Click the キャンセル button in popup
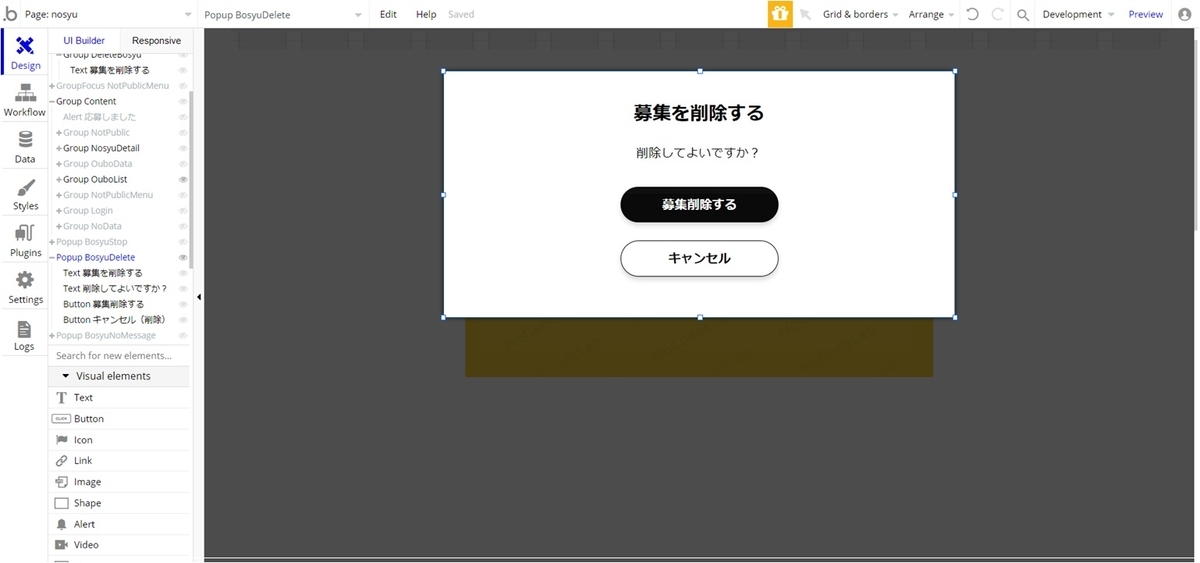Image resolution: width=1200 pixels, height=563 pixels. click(x=699, y=258)
